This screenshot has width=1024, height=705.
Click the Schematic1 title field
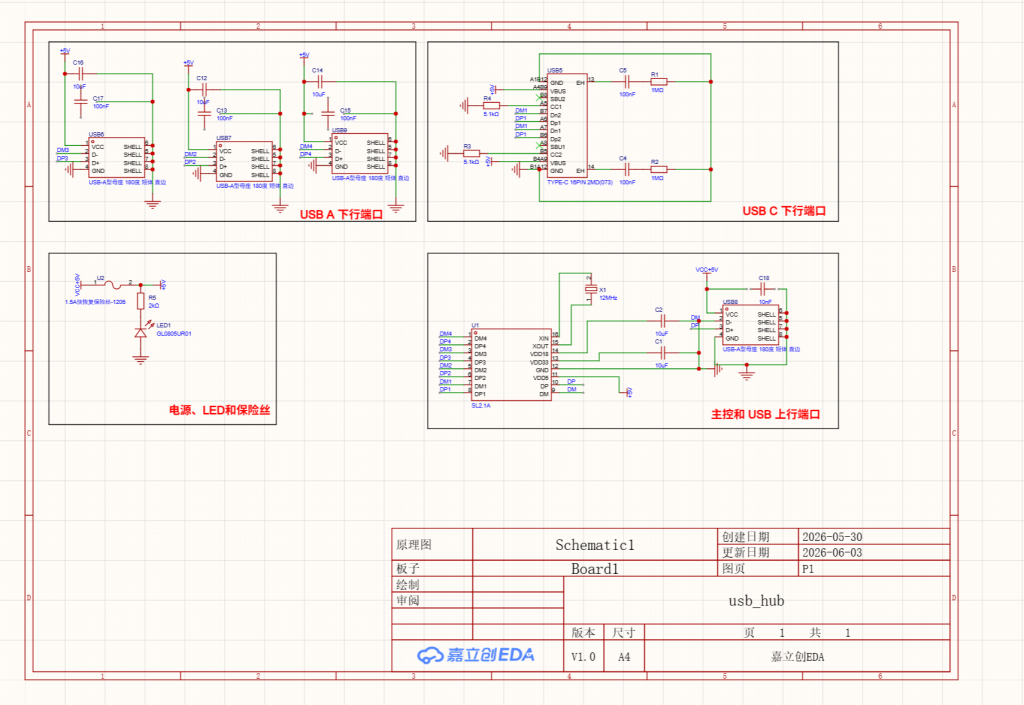pyautogui.click(x=595, y=544)
